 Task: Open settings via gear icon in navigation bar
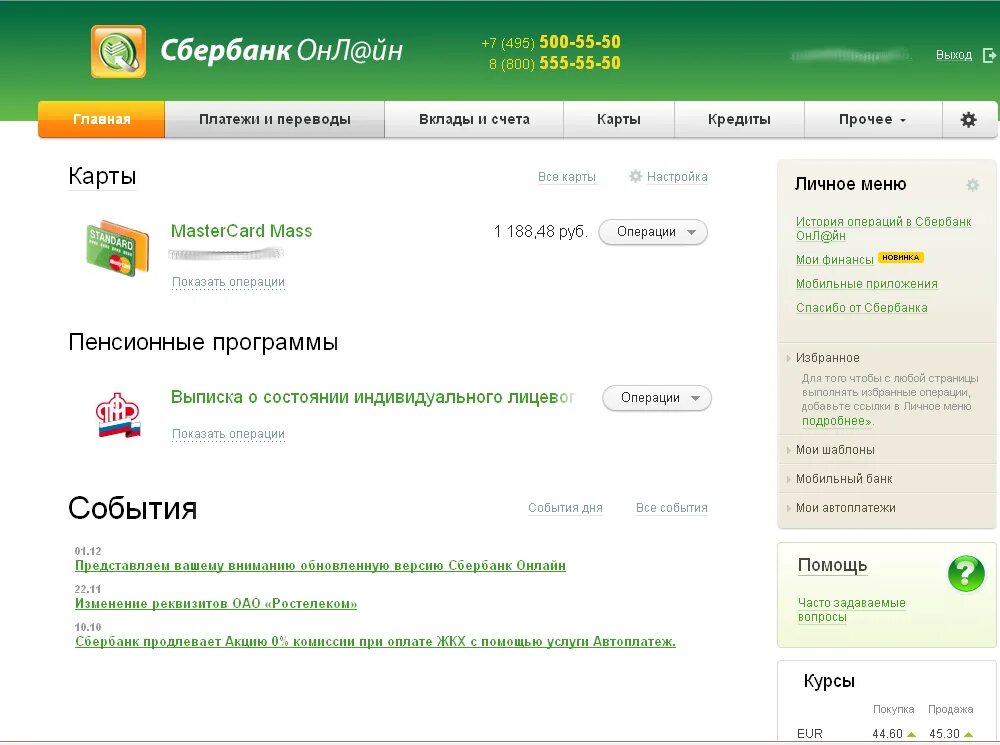pos(969,119)
